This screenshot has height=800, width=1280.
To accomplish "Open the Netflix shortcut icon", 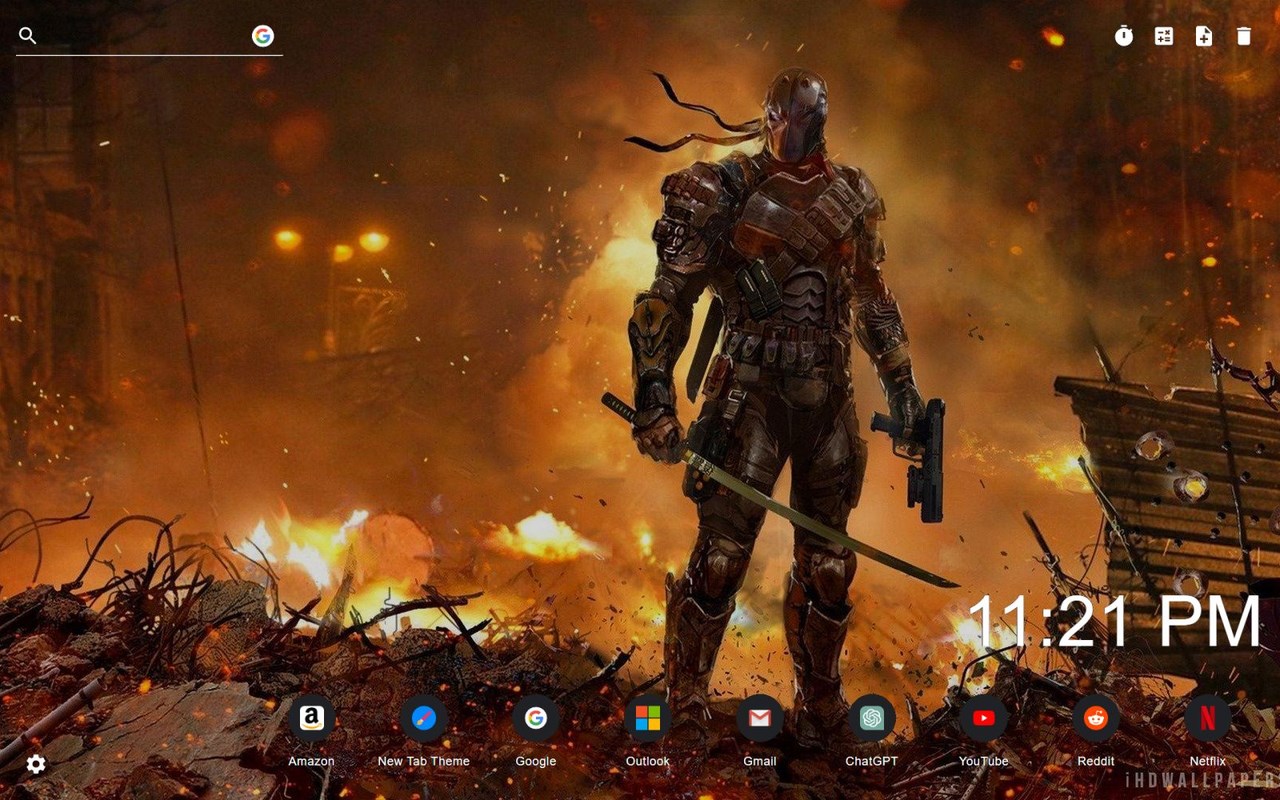I will point(1208,718).
